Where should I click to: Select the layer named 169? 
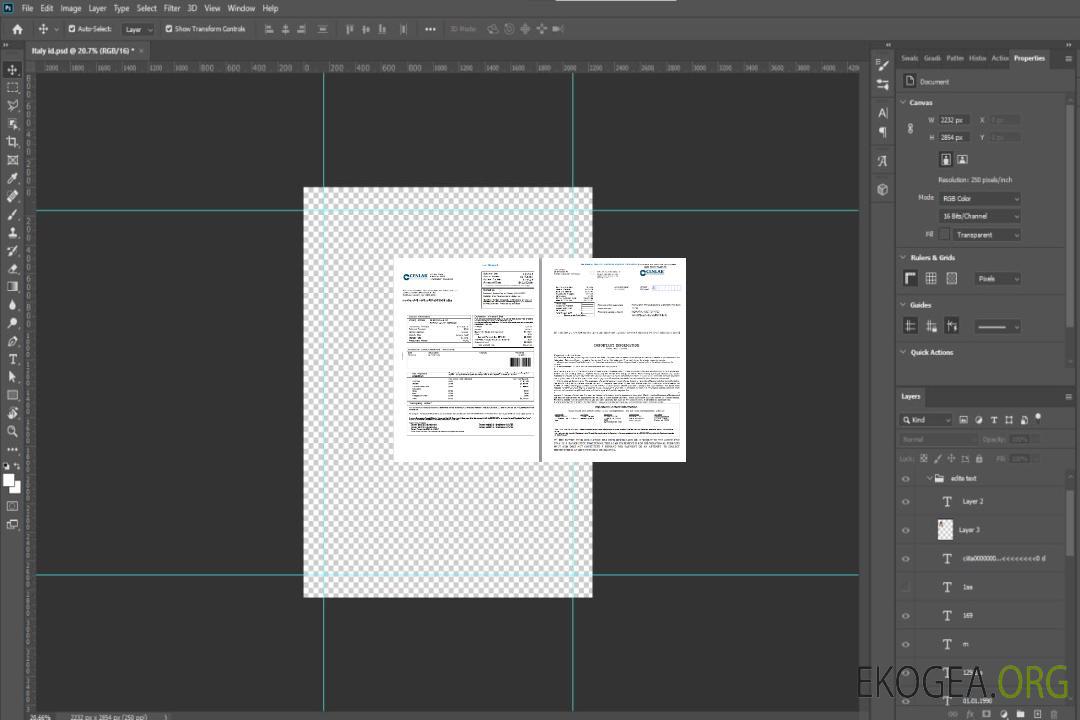[x=967, y=615]
